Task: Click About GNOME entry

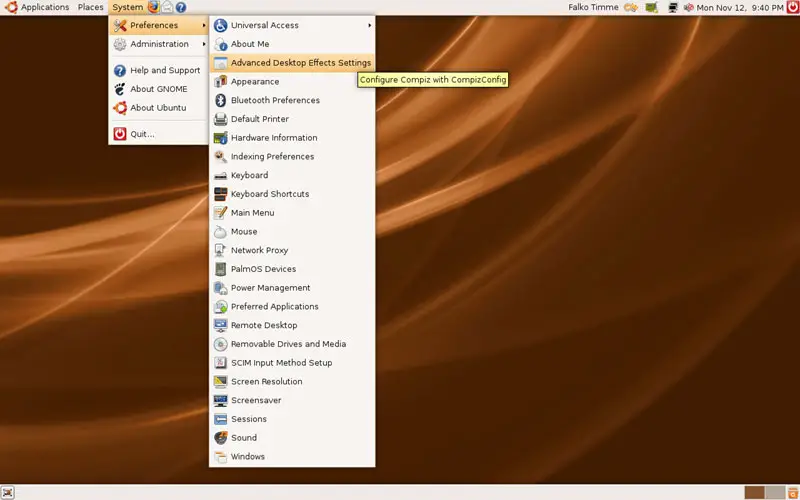Action: click(x=159, y=89)
